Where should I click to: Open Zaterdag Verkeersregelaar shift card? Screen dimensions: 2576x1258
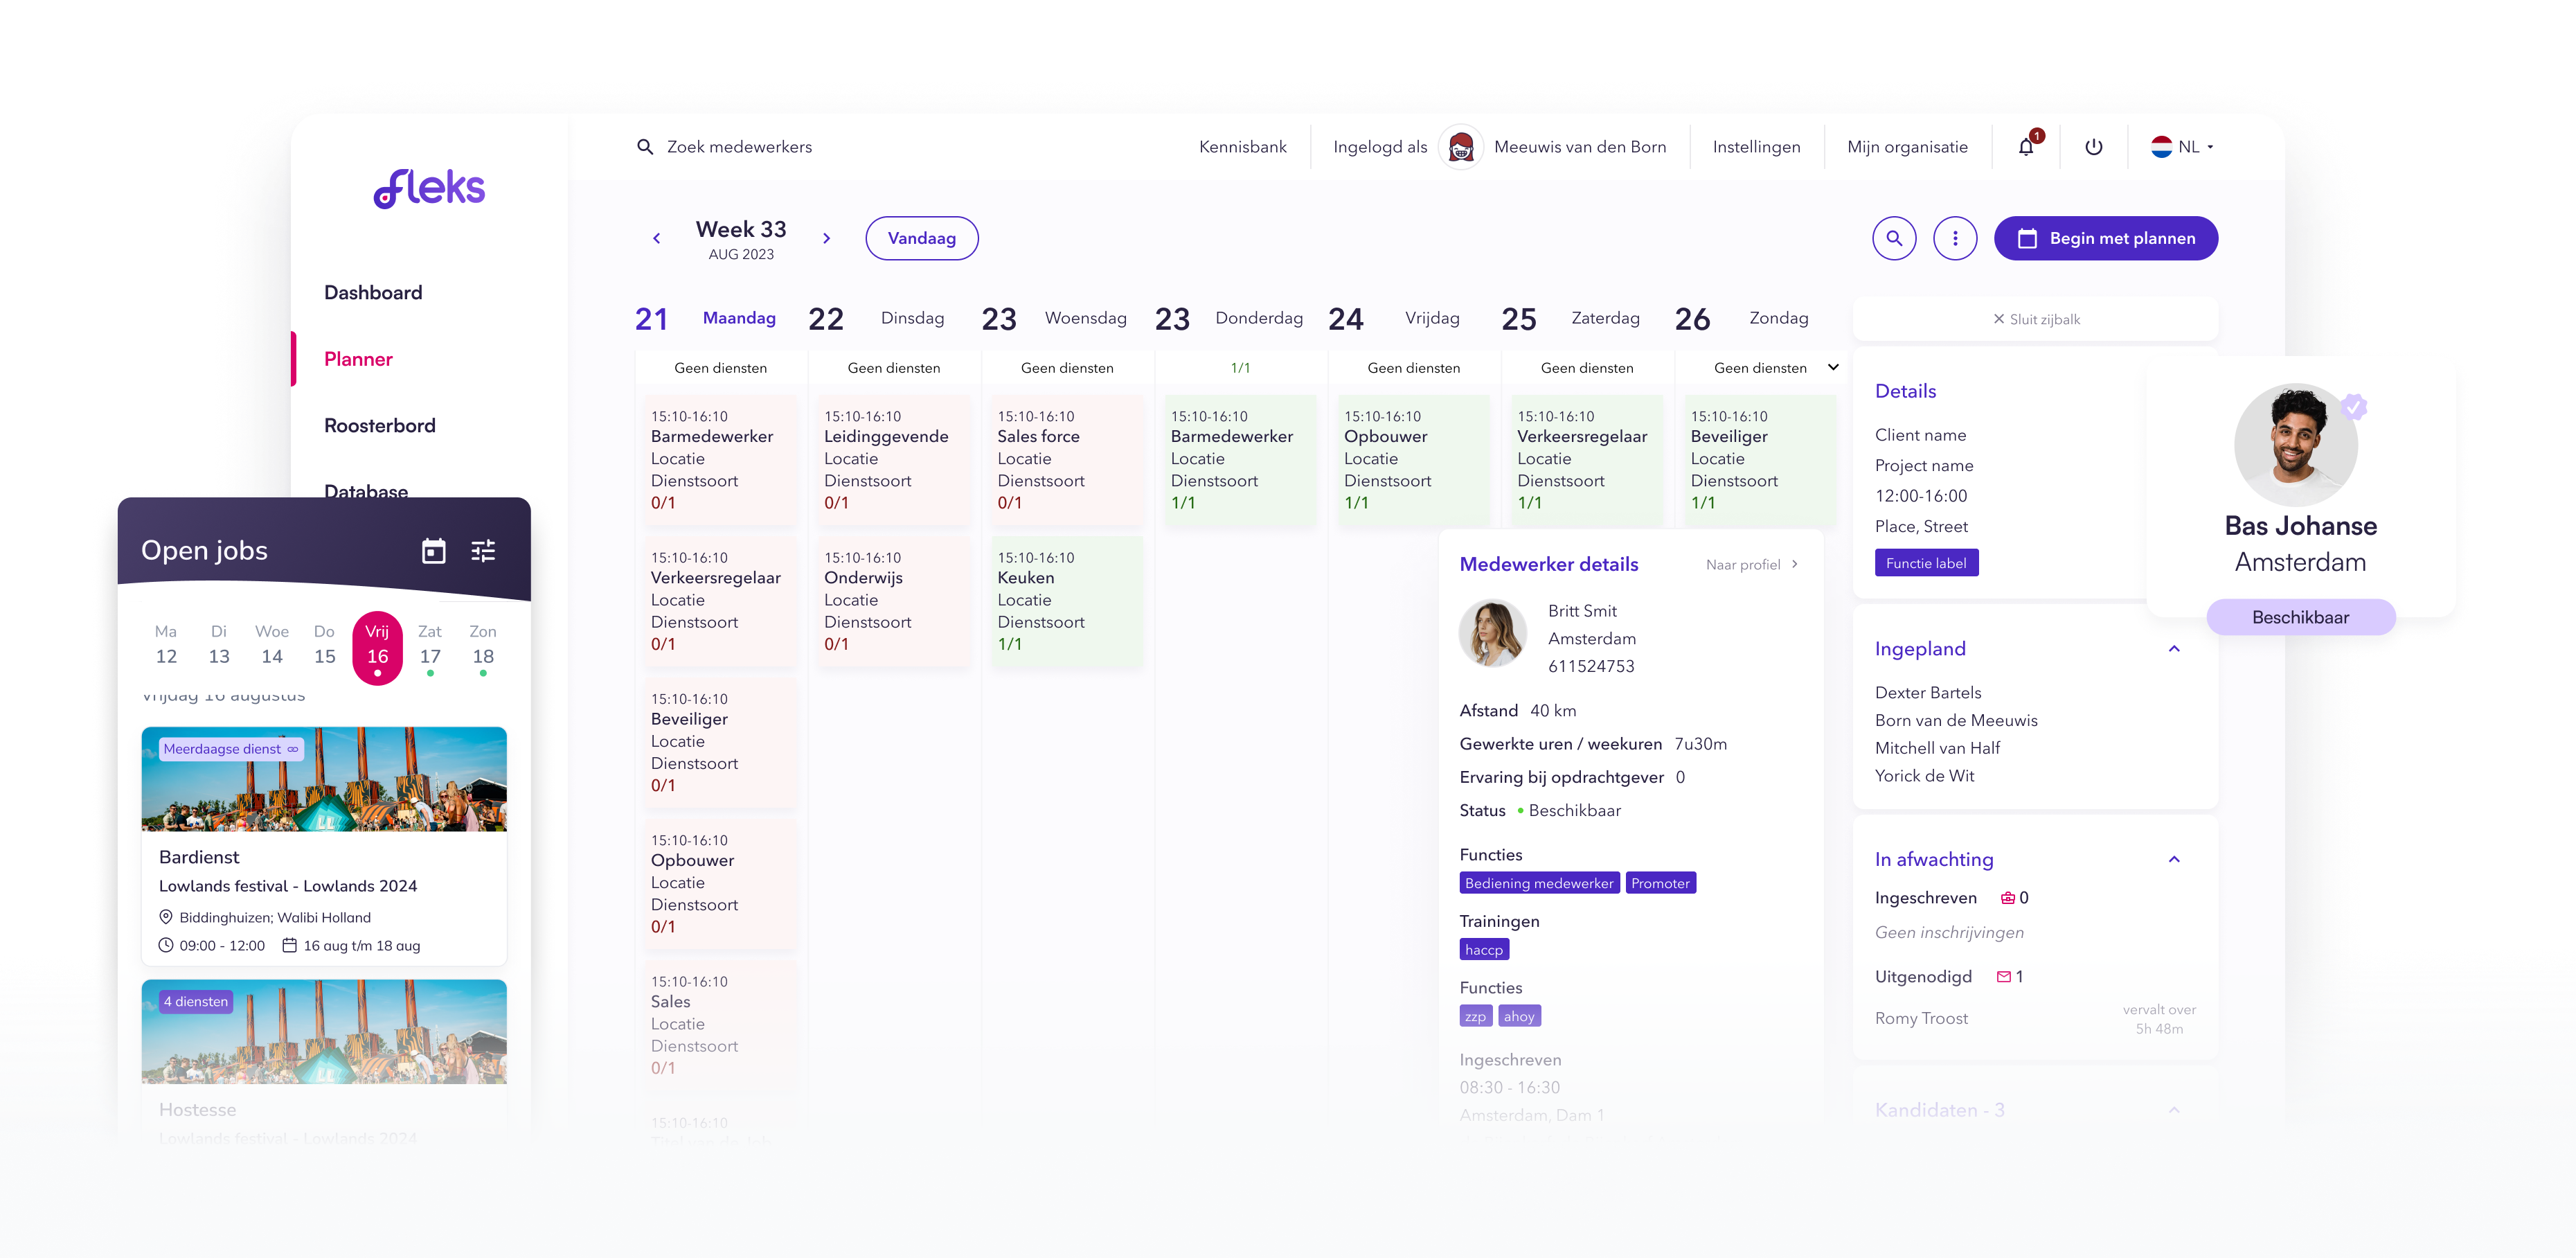pos(1586,460)
